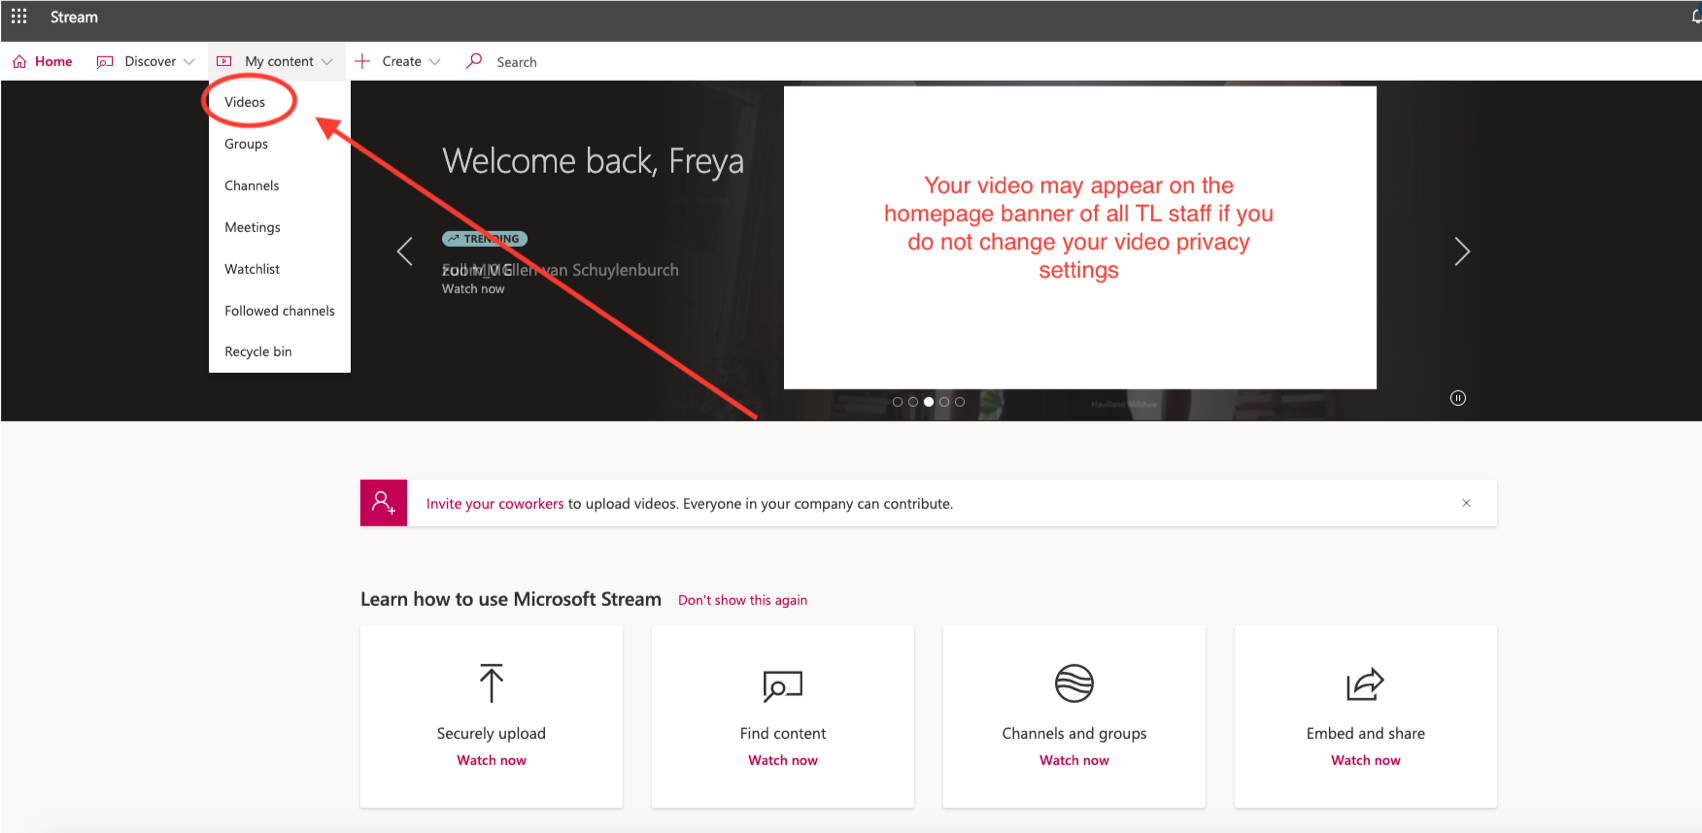Click the Find content search icon

pos(782,685)
